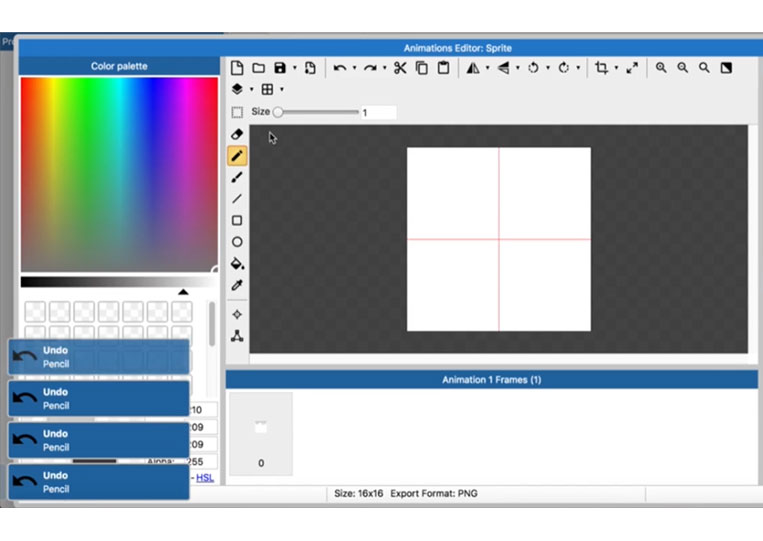Click the layers stack icon
The image size is (763, 541).
(x=237, y=89)
